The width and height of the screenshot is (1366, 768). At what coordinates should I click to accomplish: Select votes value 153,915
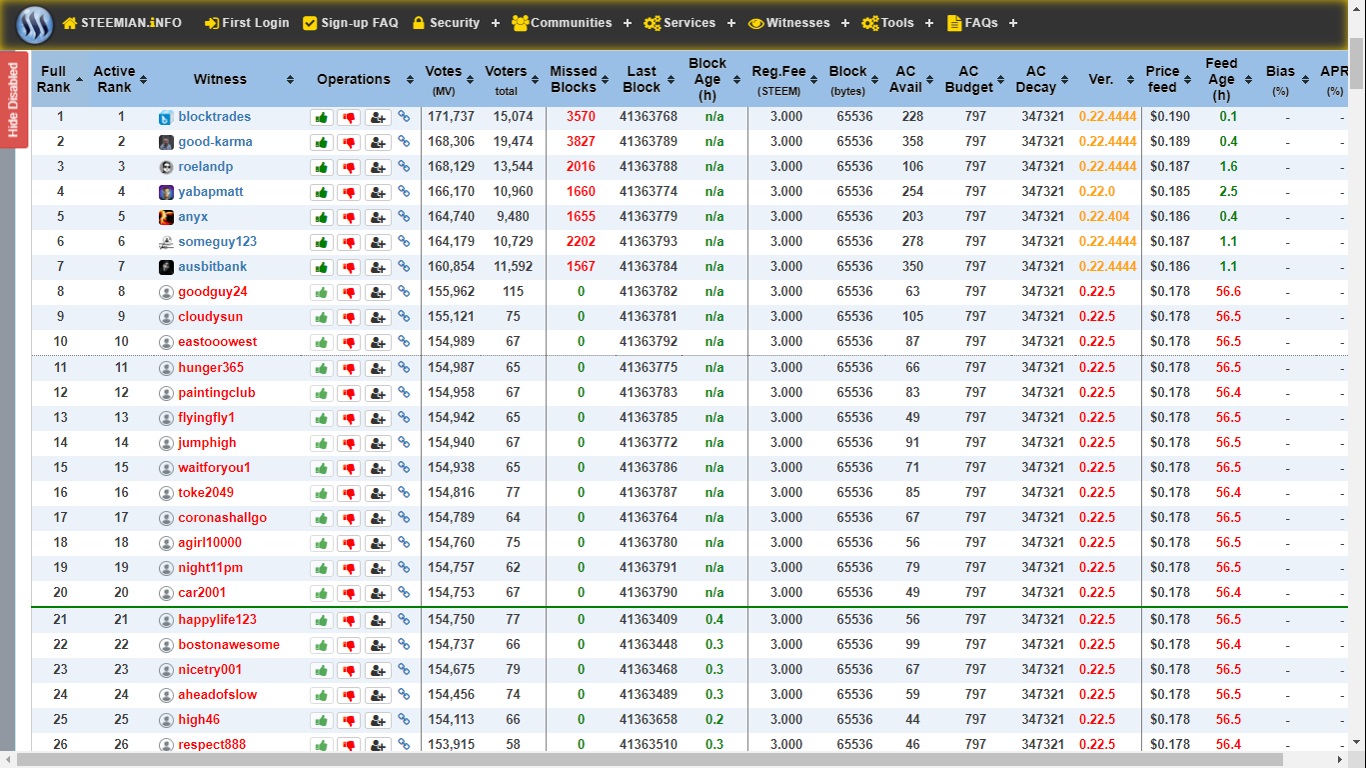click(451, 745)
